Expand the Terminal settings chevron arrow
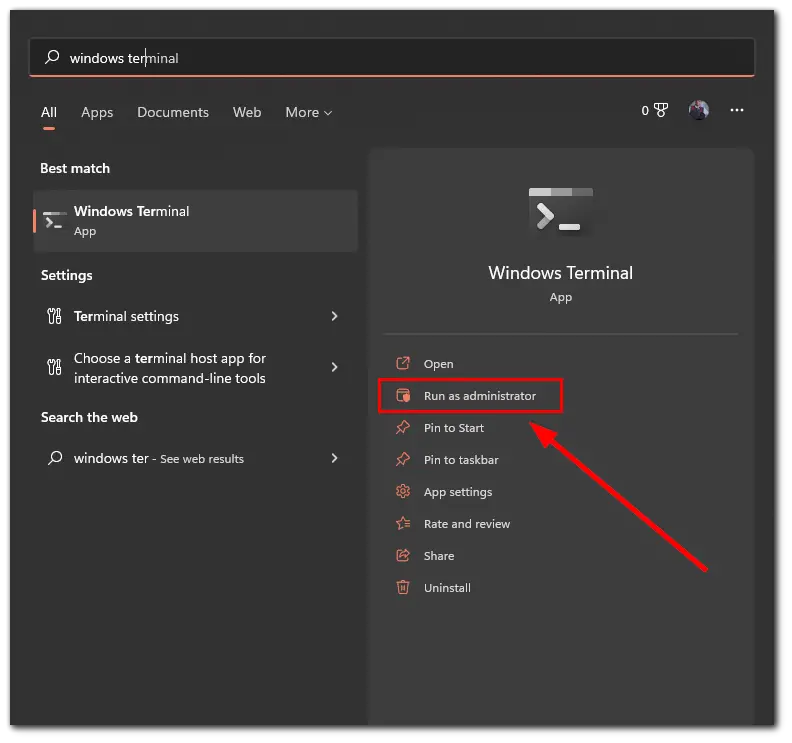The image size is (792, 743). pos(334,316)
